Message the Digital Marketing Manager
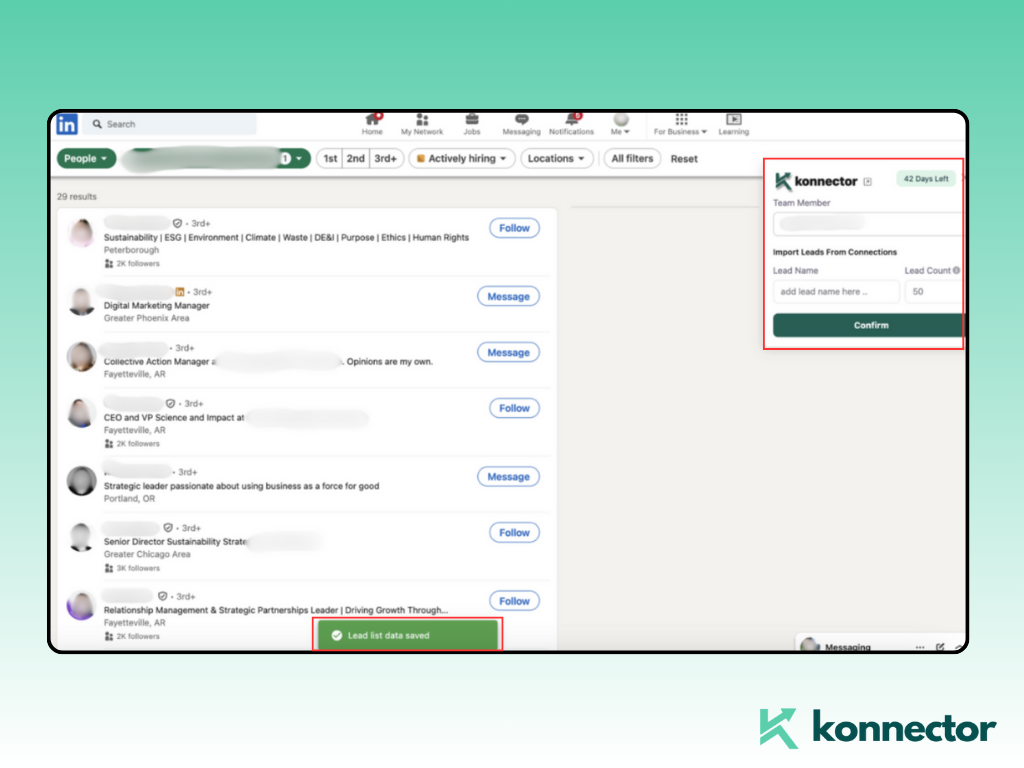1024x768 pixels. click(508, 296)
